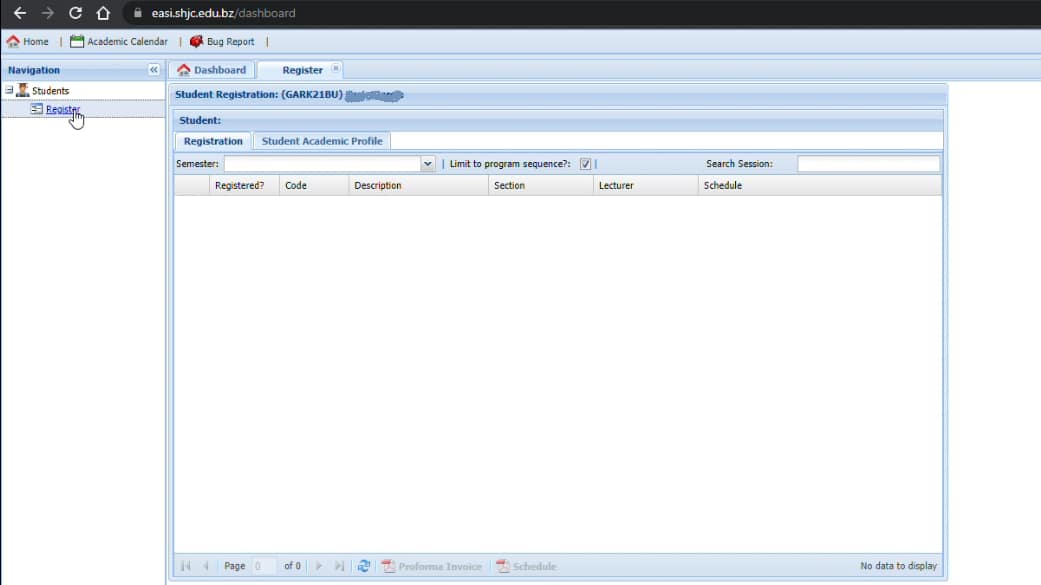Select the Registration sub-tab
The height and width of the screenshot is (585, 1041).
(x=213, y=141)
